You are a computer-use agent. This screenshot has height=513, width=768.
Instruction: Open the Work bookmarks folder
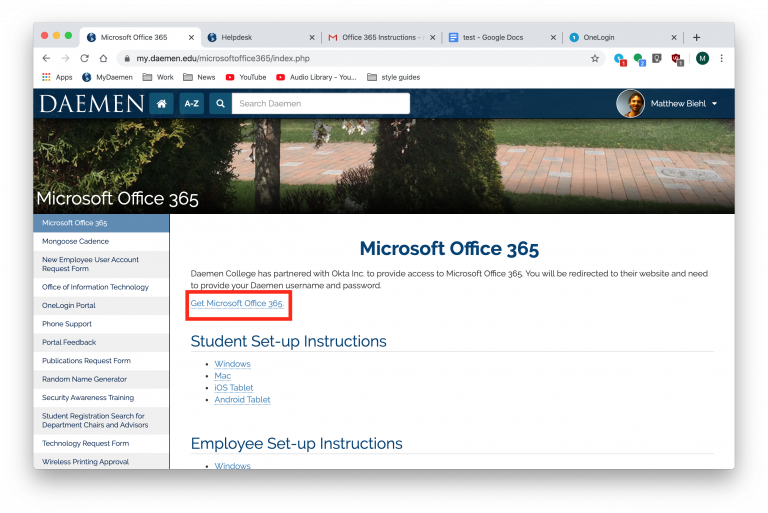(x=158, y=77)
